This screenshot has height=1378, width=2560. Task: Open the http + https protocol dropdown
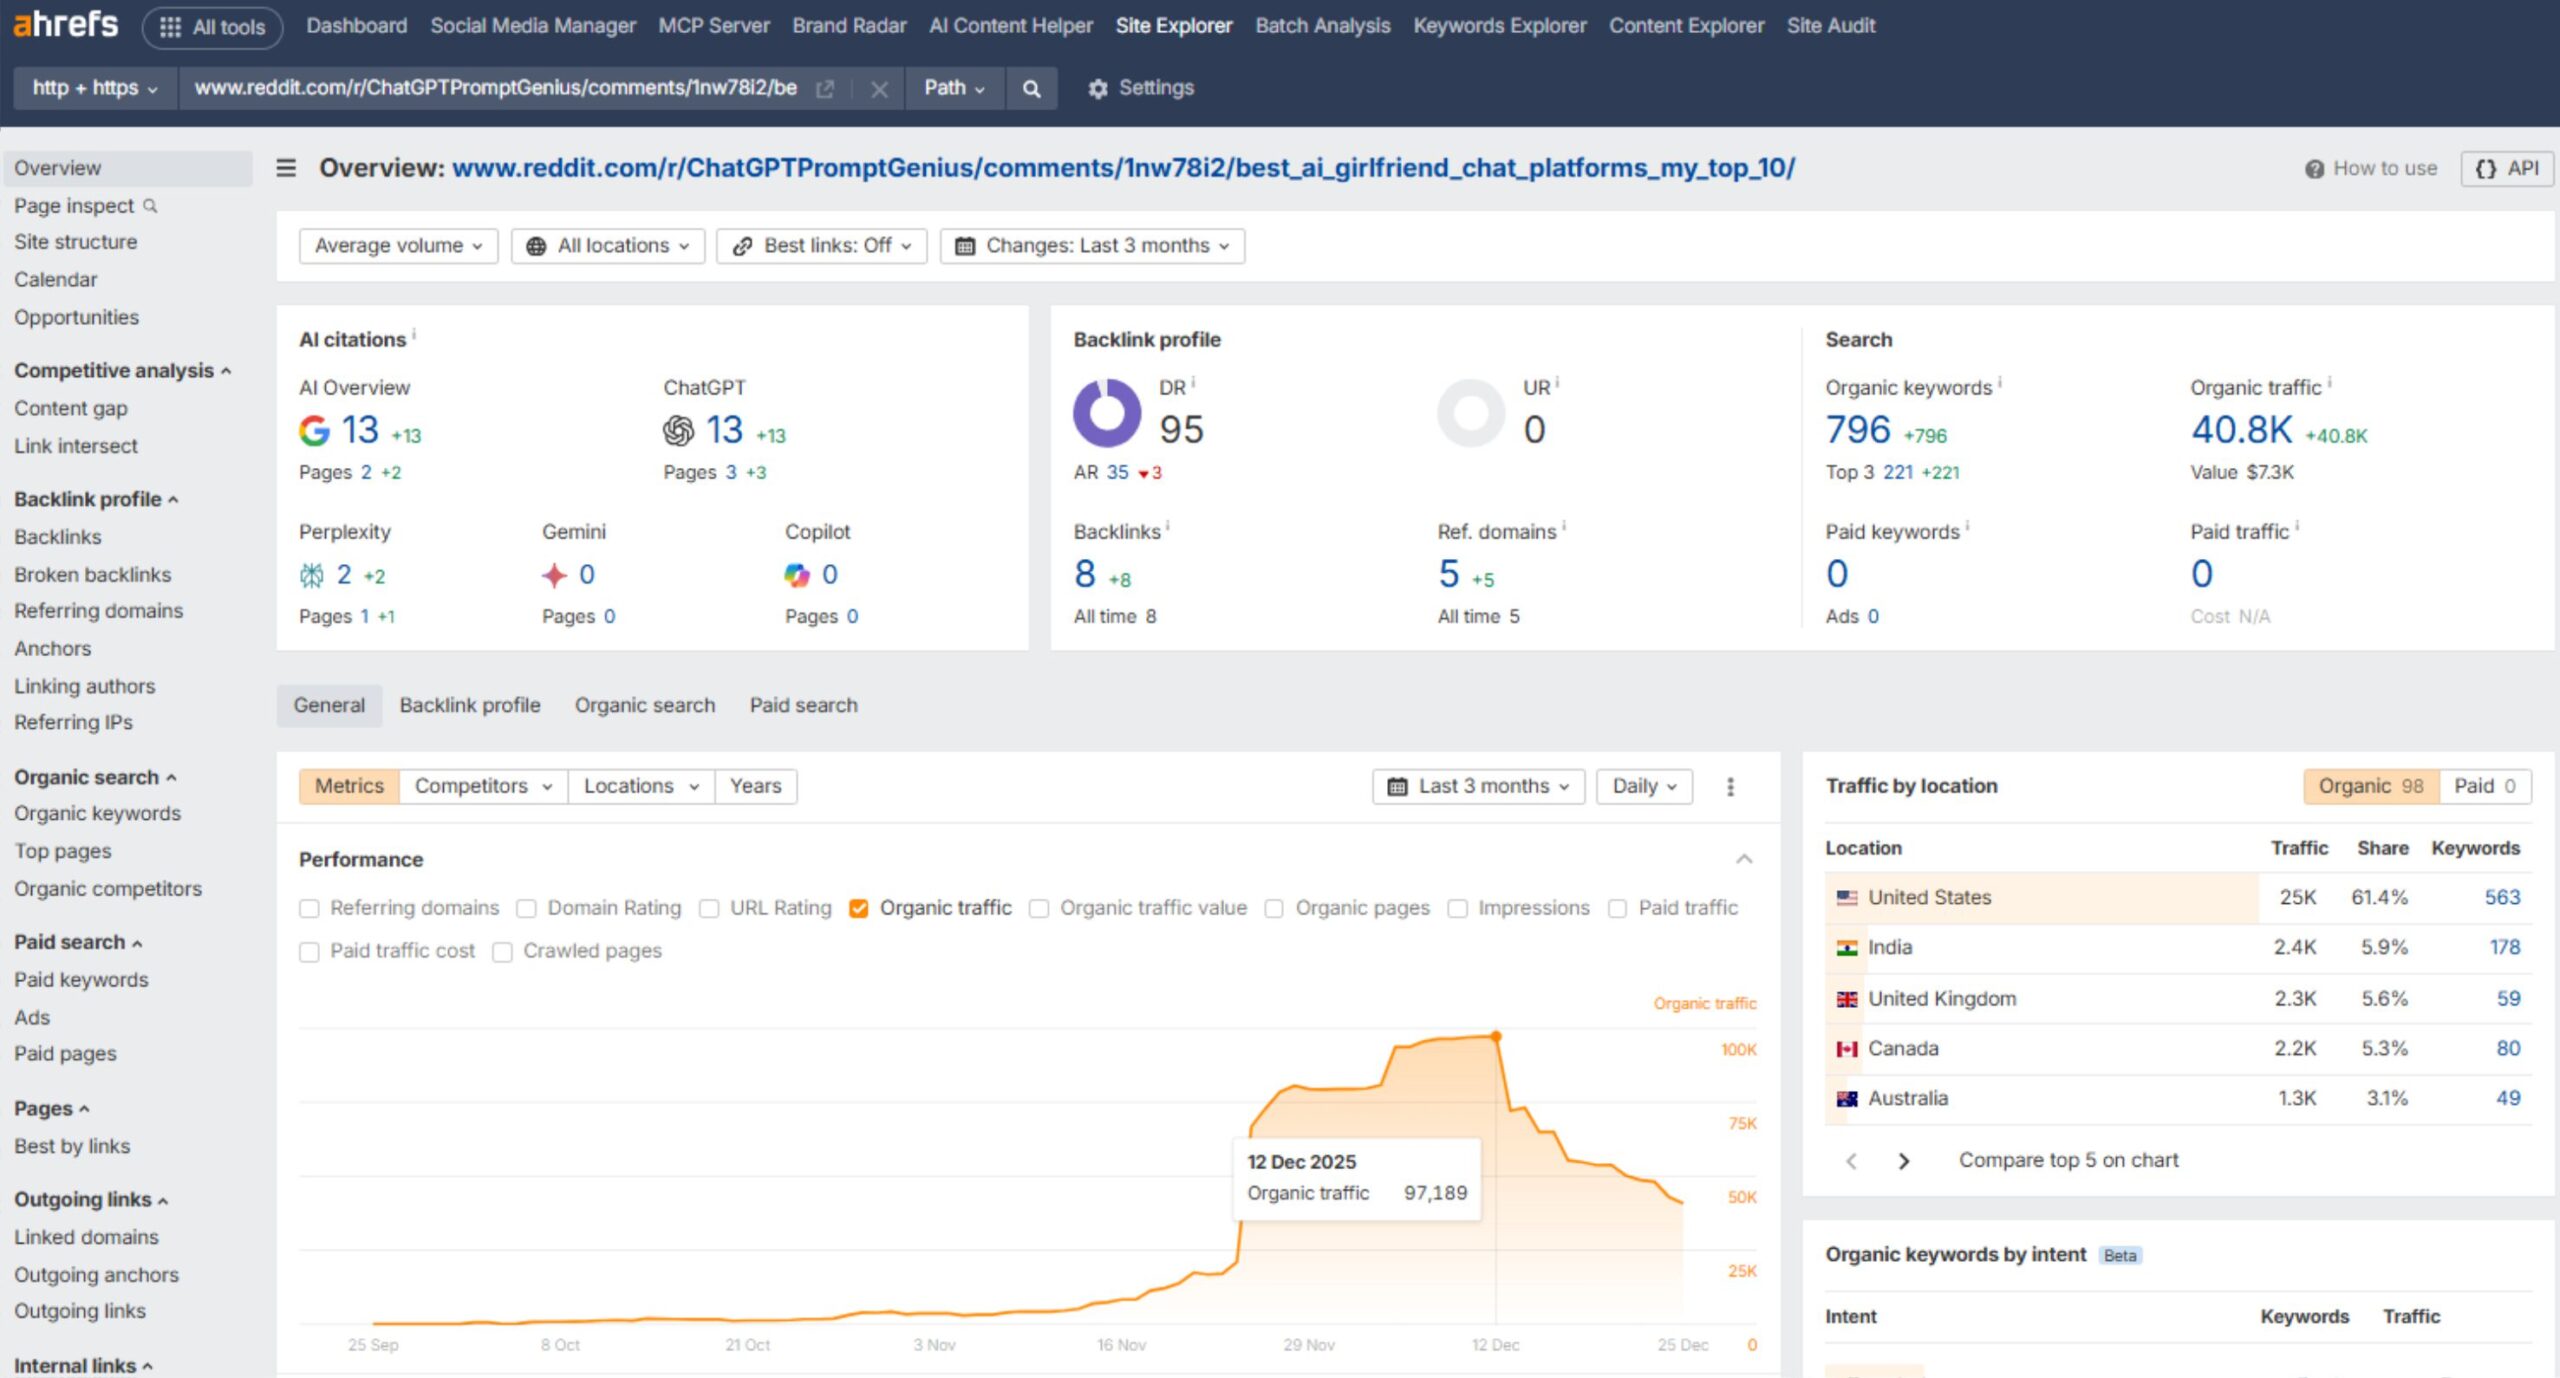tap(94, 88)
